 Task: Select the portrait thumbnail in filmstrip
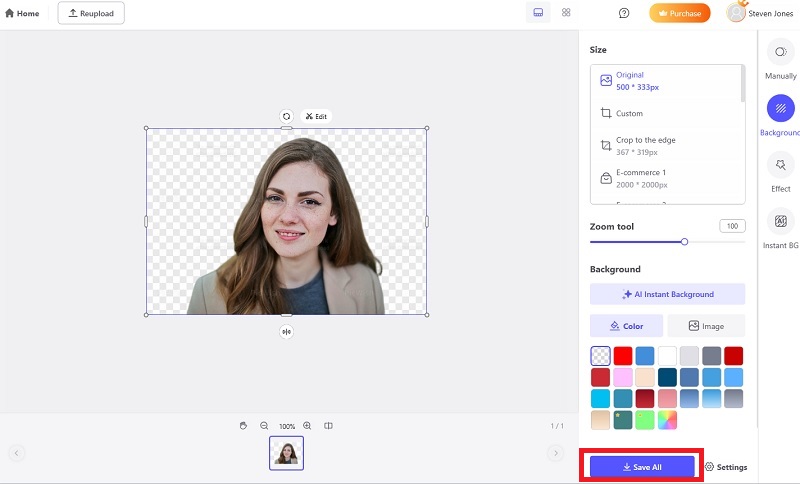[x=286, y=453]
